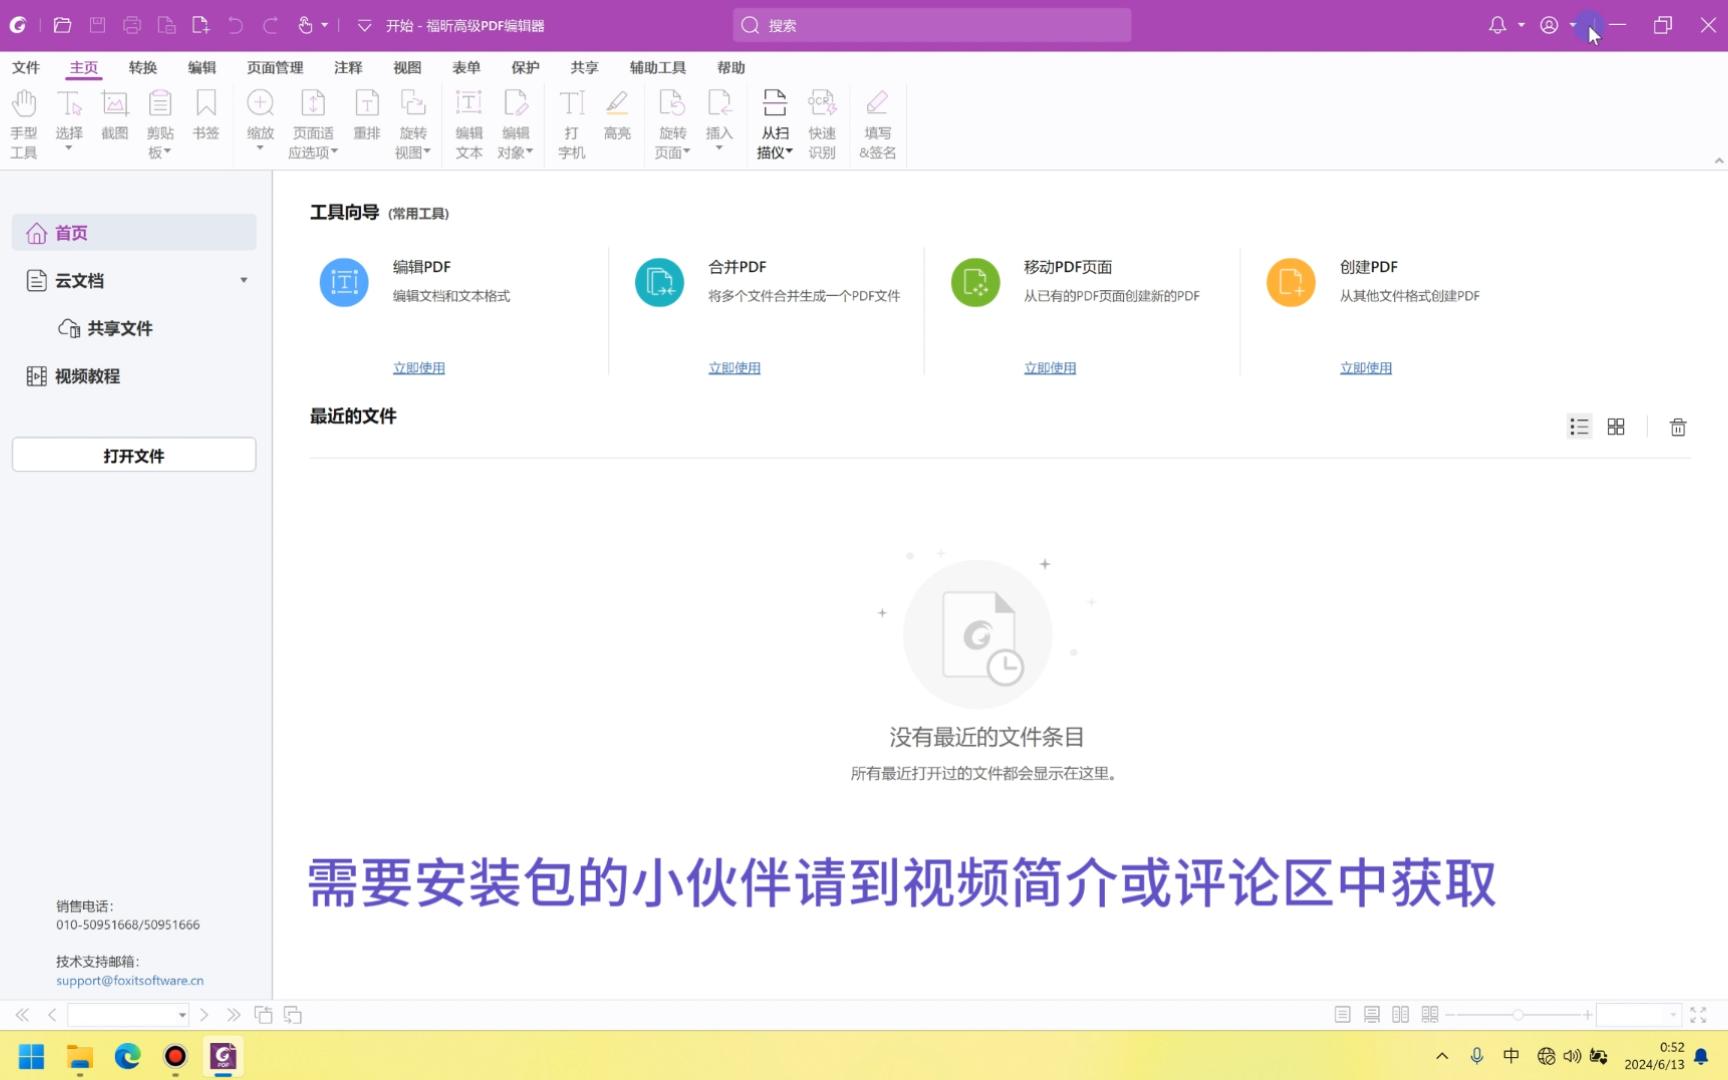Open the Windows Start menu

(x=32, y=1056)
